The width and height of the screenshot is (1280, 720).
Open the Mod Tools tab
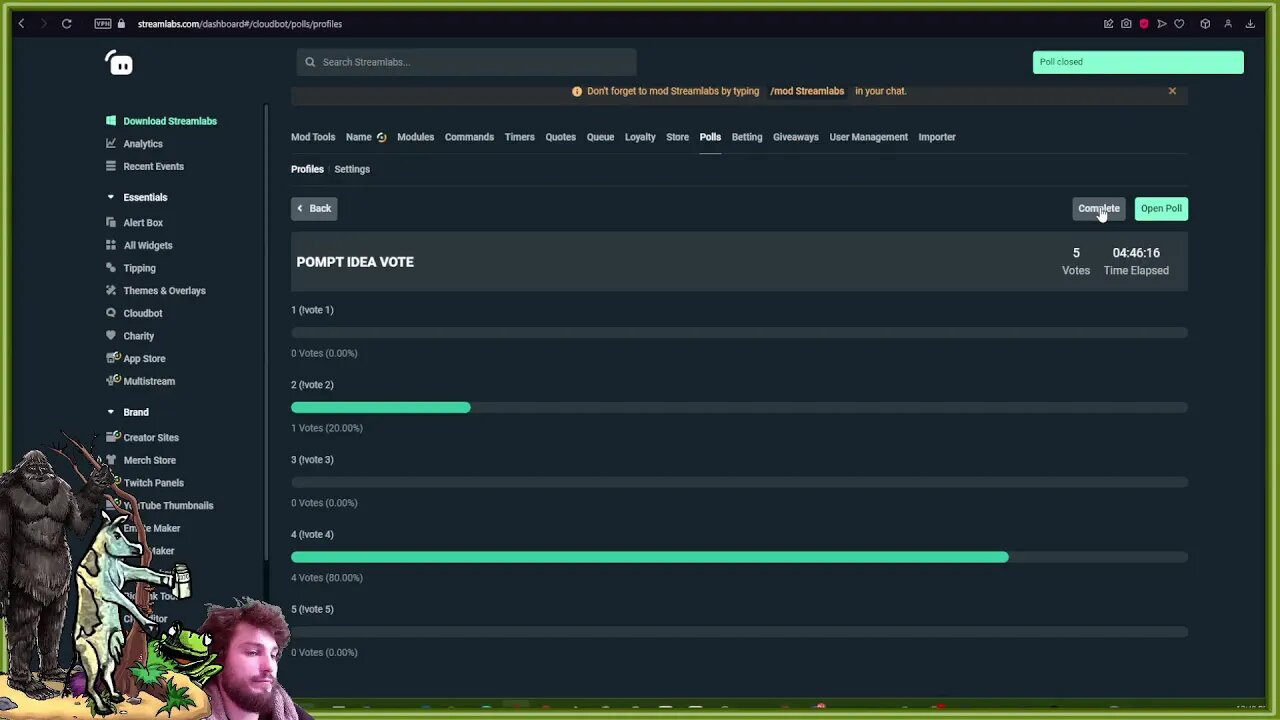pyautogui.click(x=313, y=137)
